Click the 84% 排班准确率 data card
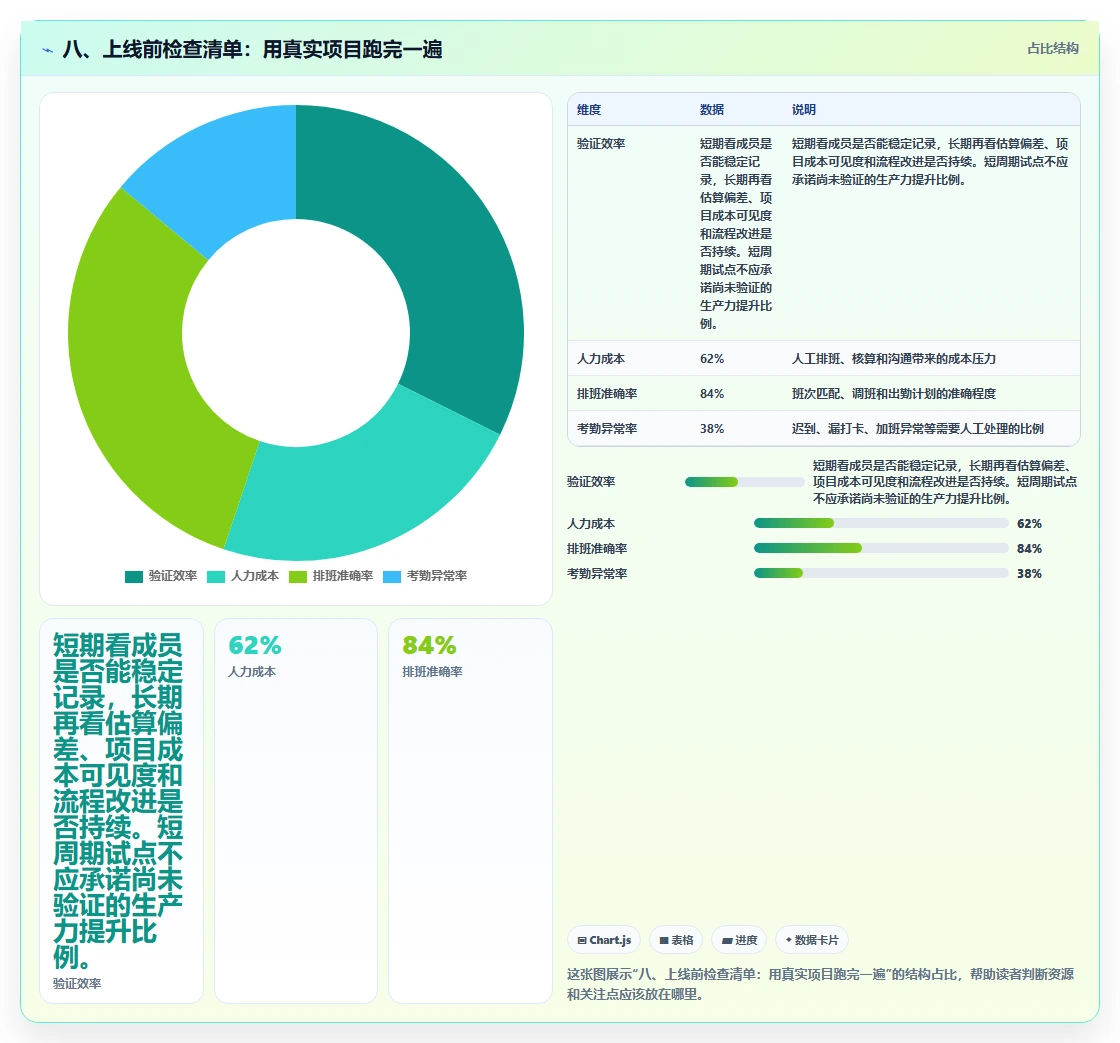Screen dimensions: 1120x1043 [470, 811]
